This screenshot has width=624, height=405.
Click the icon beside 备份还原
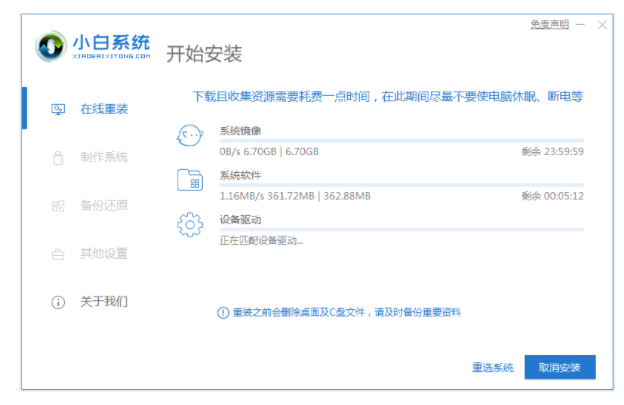[x=58, y=205]
